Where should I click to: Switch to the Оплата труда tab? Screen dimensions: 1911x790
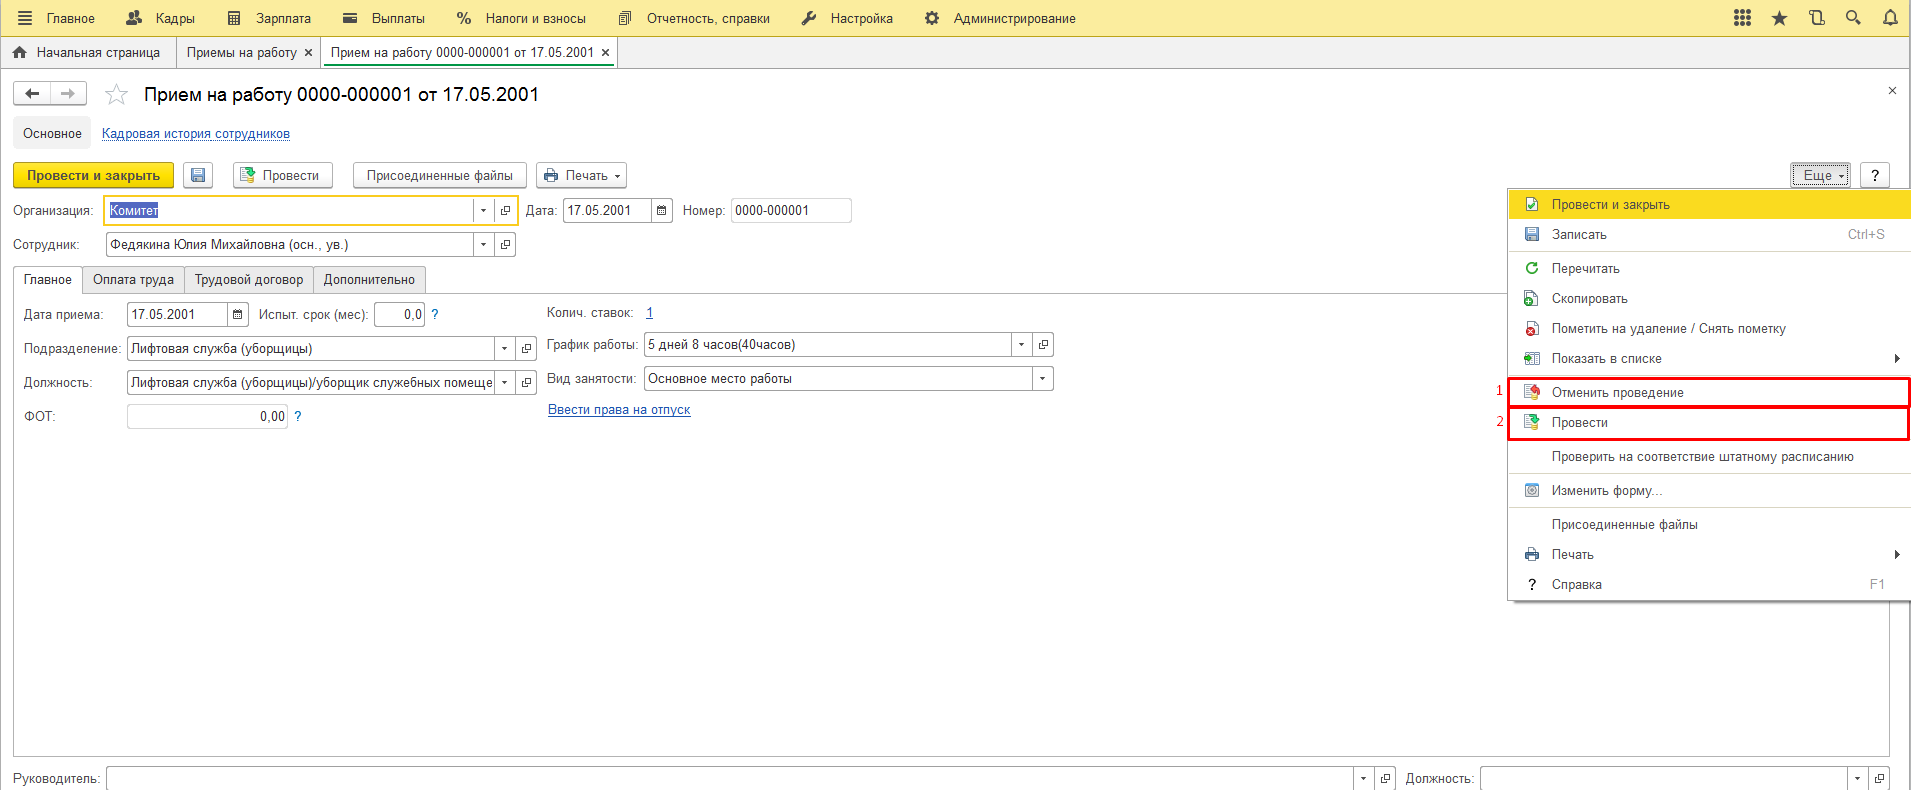[x=133, y=280]
